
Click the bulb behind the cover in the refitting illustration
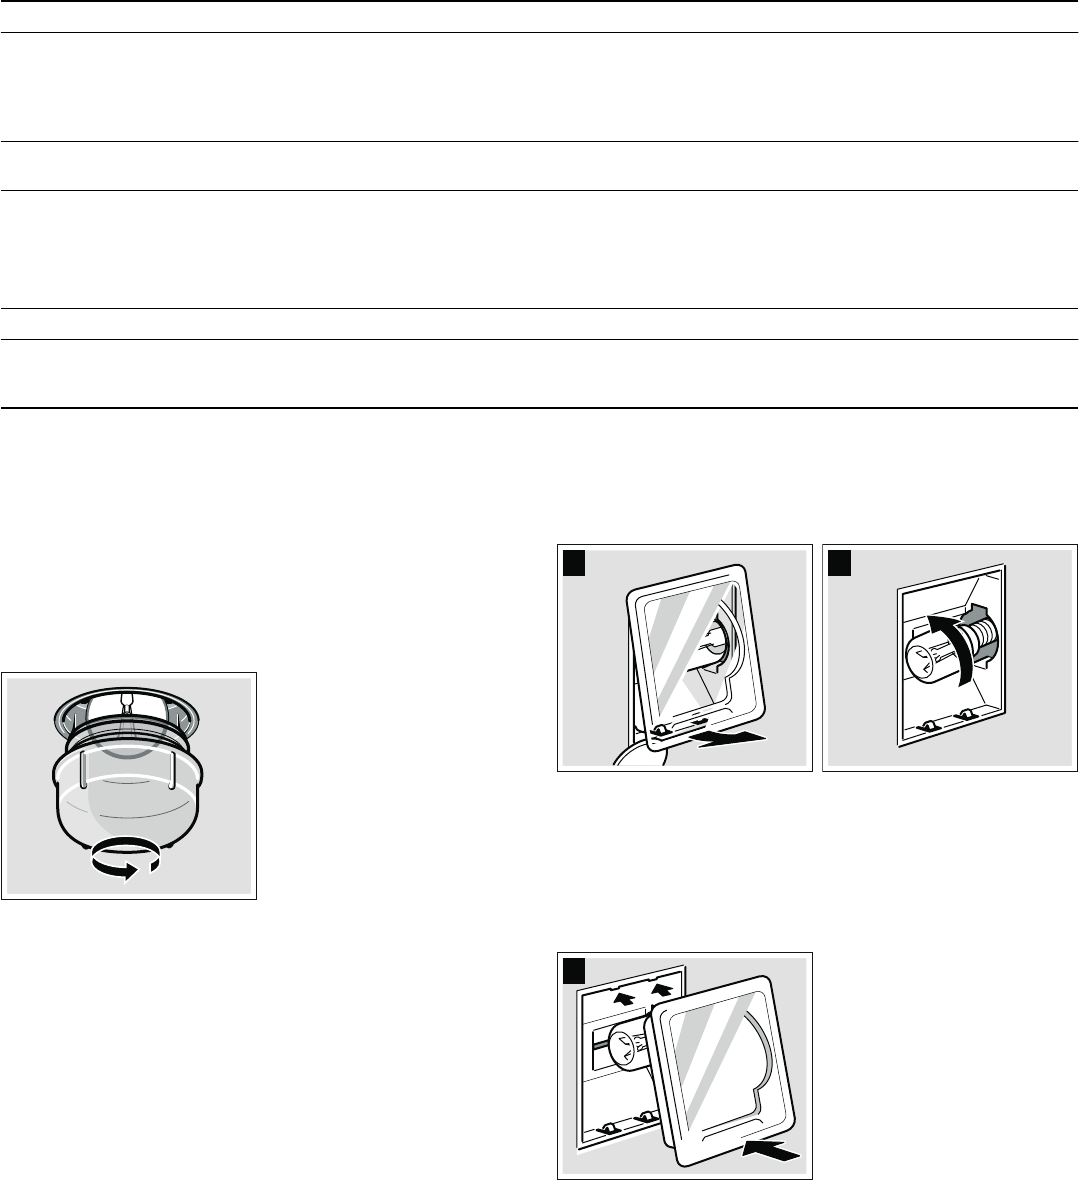click(630, 1045)
